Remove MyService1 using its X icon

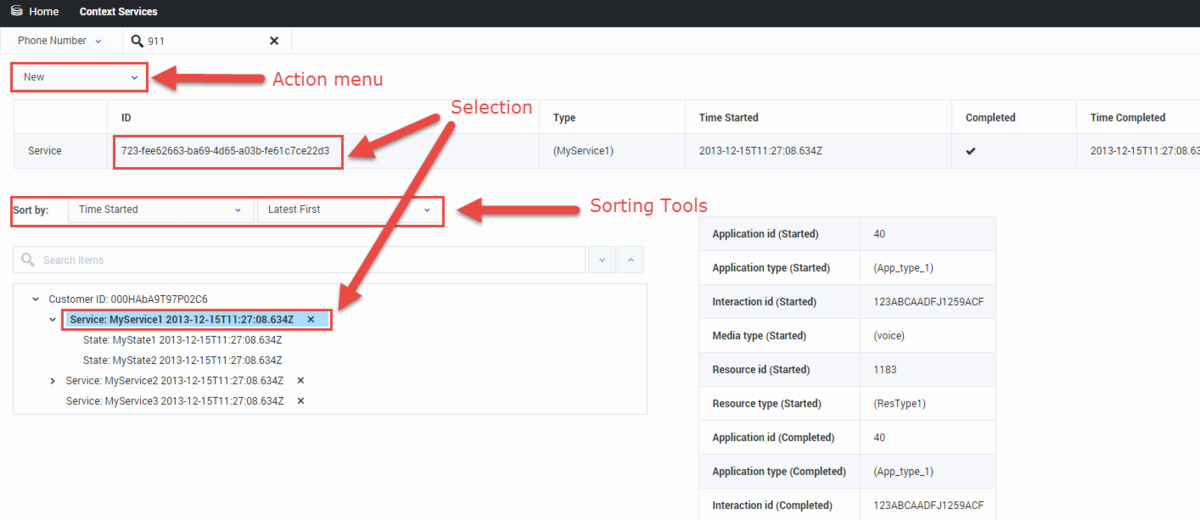point(311,320)
